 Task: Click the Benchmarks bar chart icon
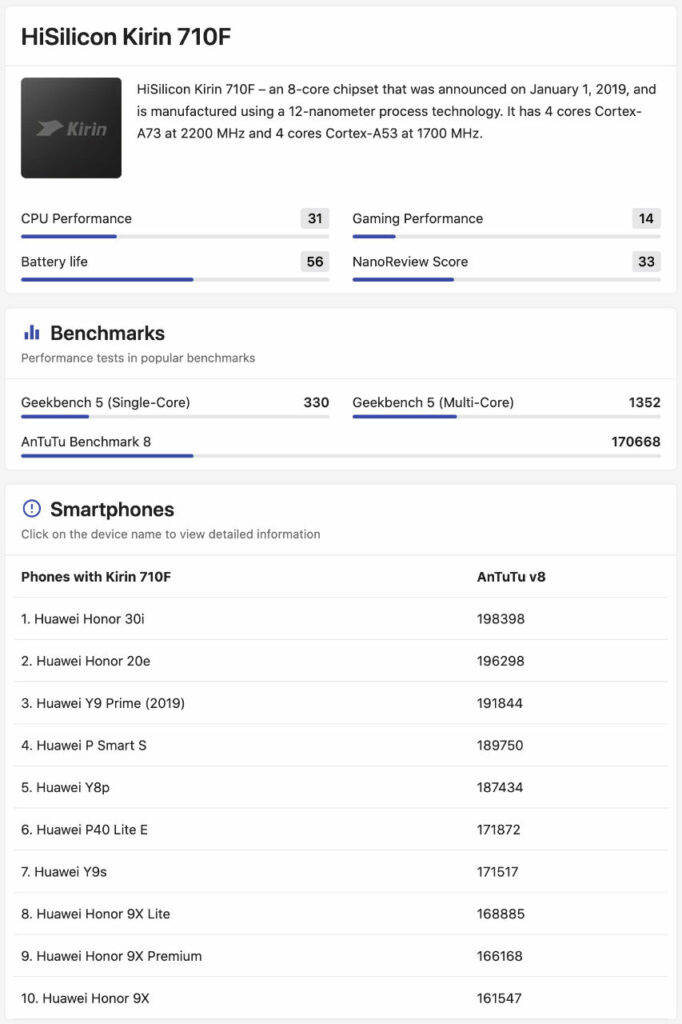(31, 332)
